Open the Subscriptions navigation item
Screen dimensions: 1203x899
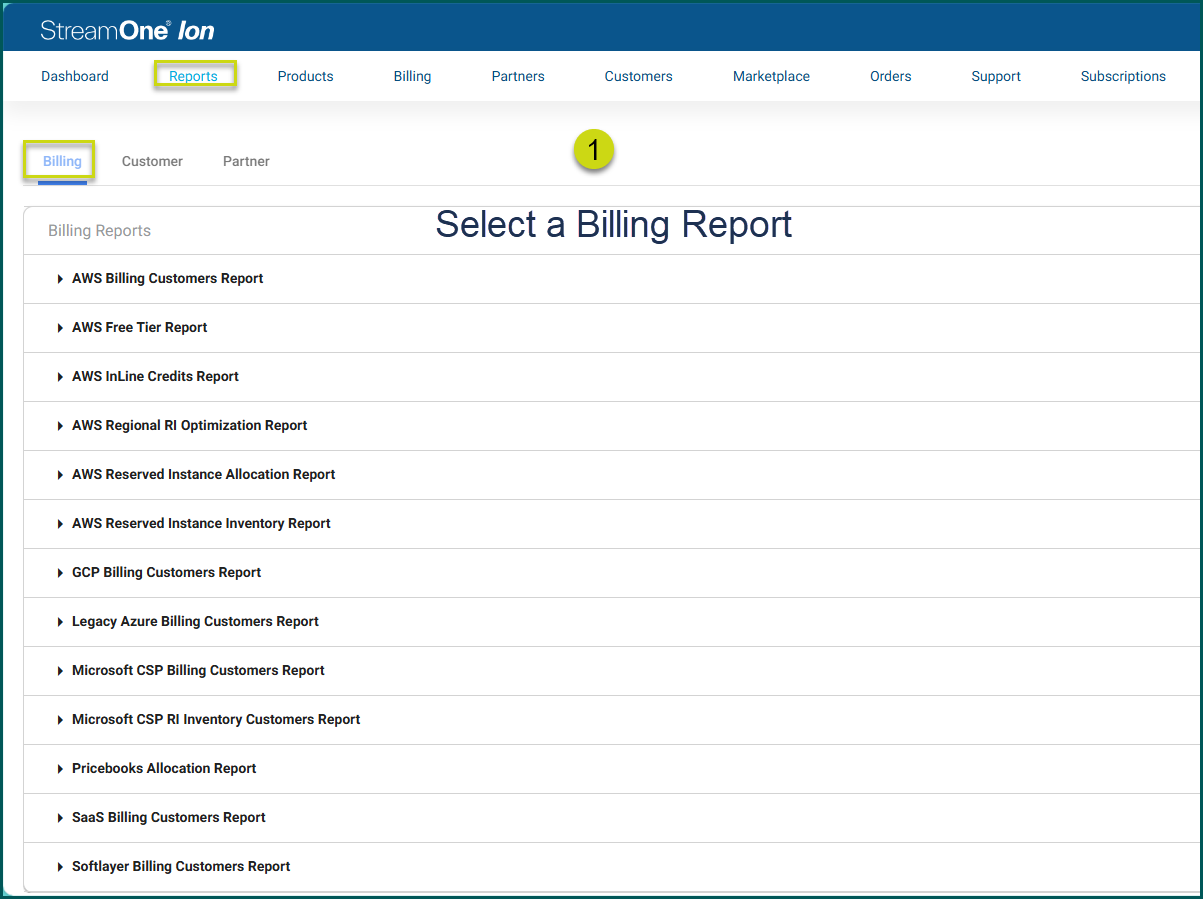pos(1123,76)
